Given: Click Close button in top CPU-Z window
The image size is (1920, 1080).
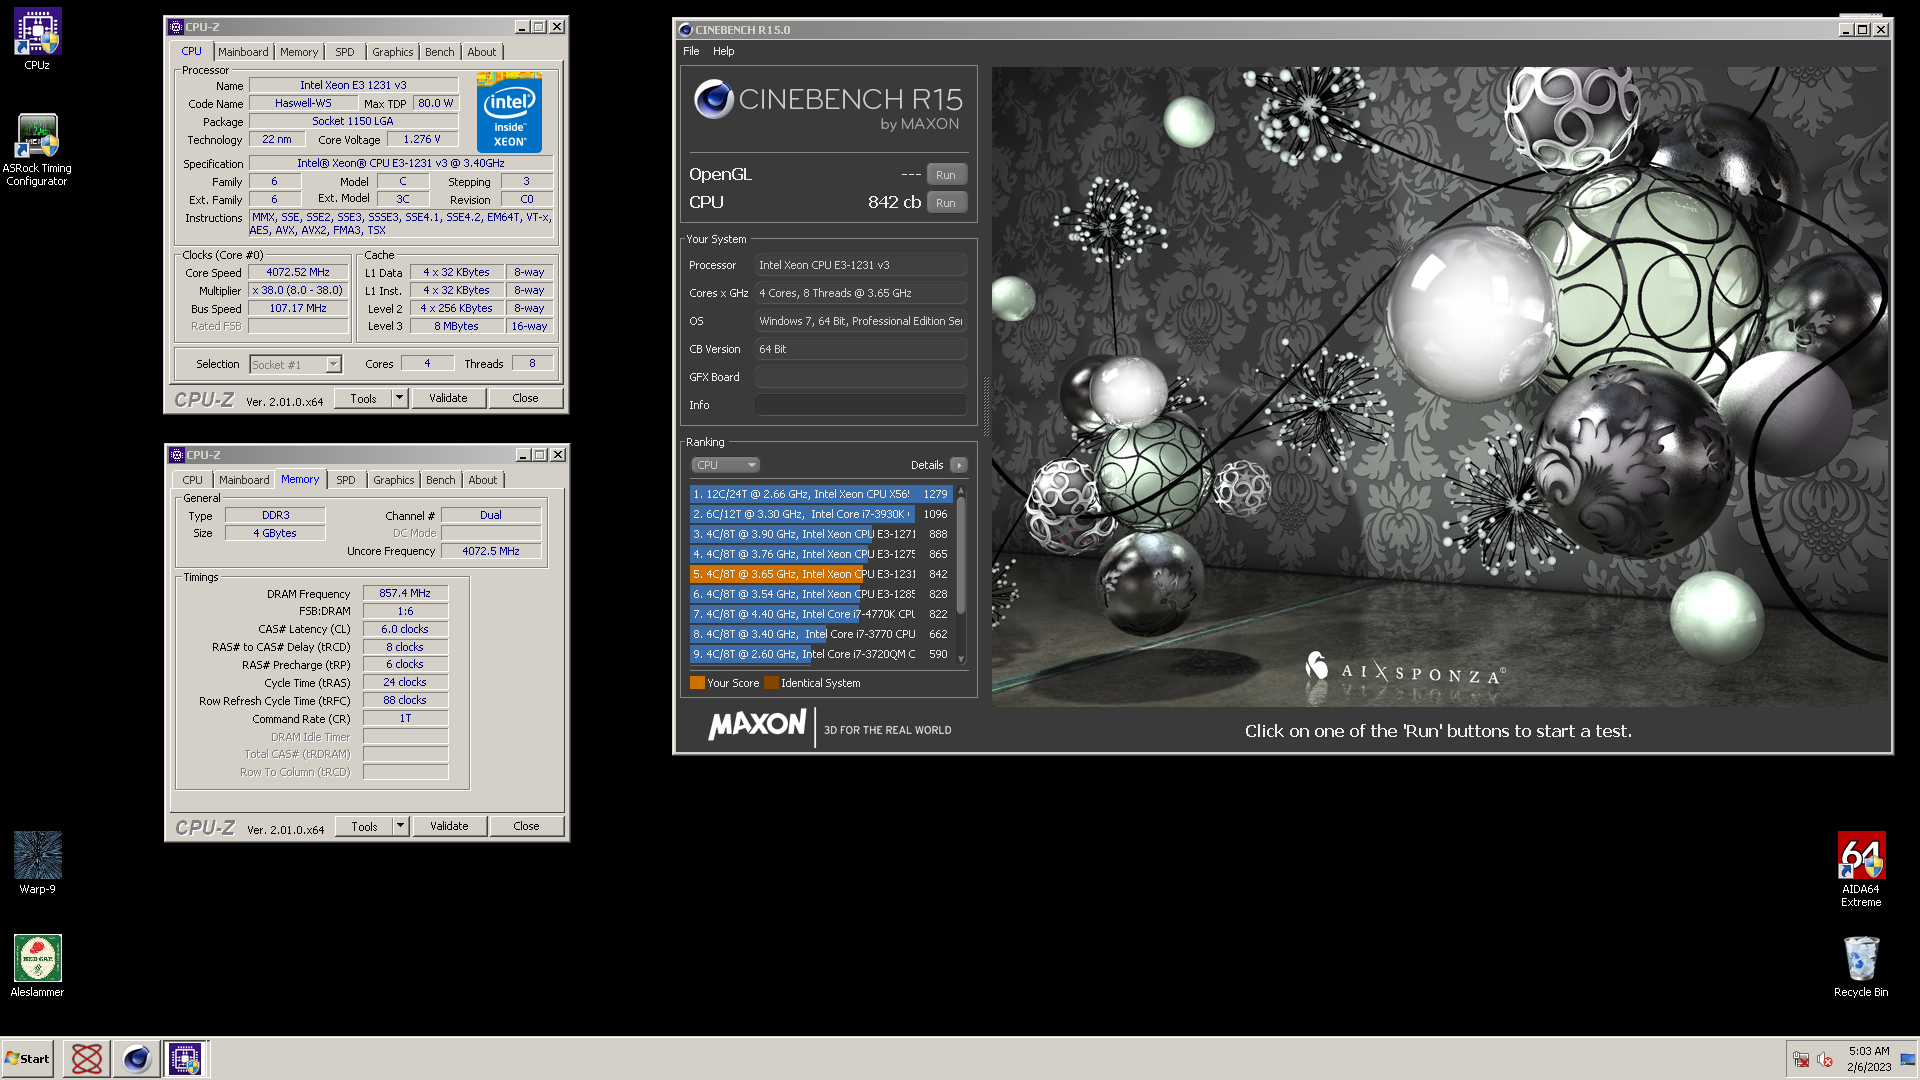Looking at the screenshot, I should pyautogui.click(x=525, y=398).
